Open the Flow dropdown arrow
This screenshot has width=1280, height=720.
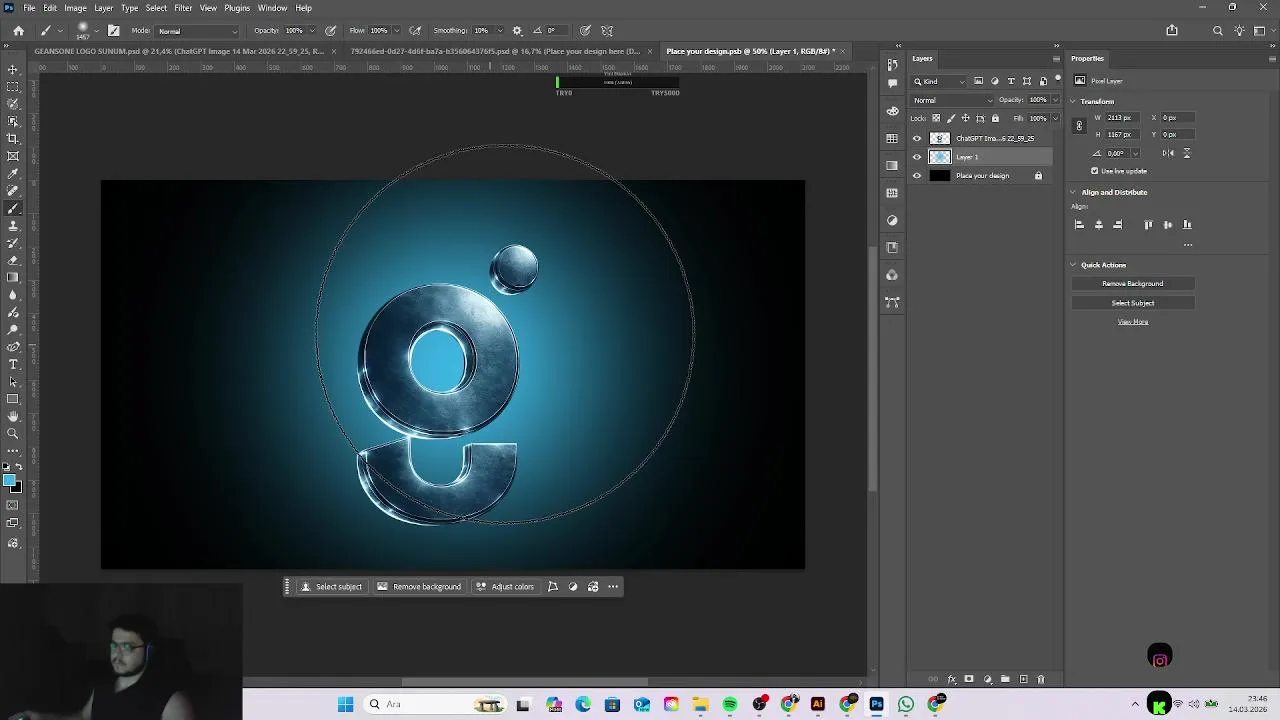pos(396,31)
